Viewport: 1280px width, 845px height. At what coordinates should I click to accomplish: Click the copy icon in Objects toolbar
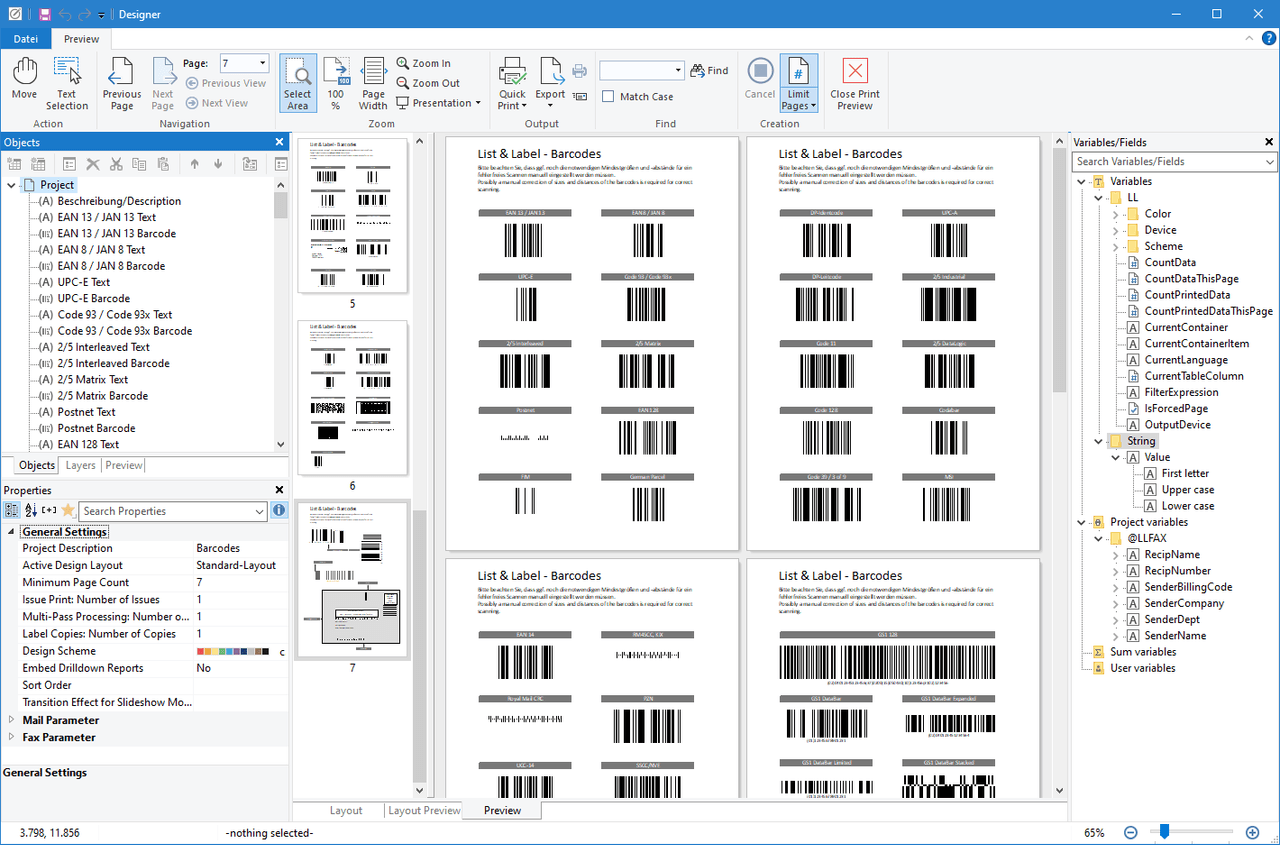(138, 164)
